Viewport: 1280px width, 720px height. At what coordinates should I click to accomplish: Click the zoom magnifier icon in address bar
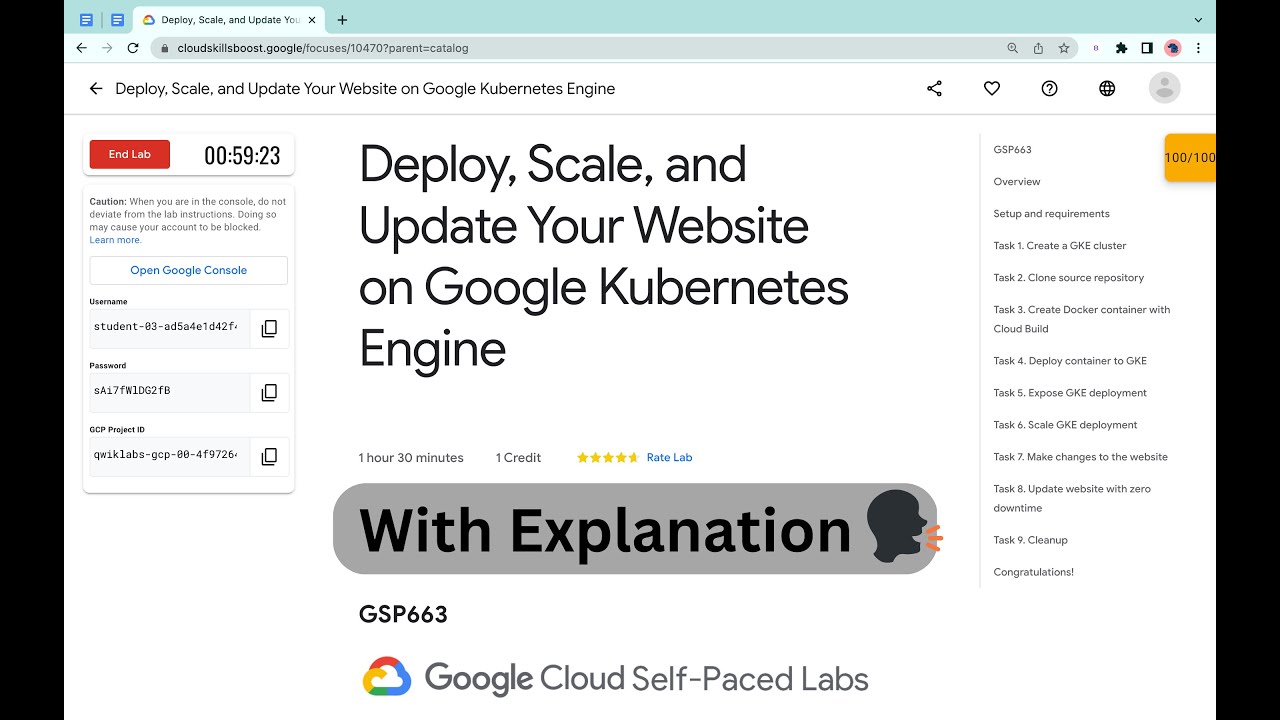coord(1013,48)
